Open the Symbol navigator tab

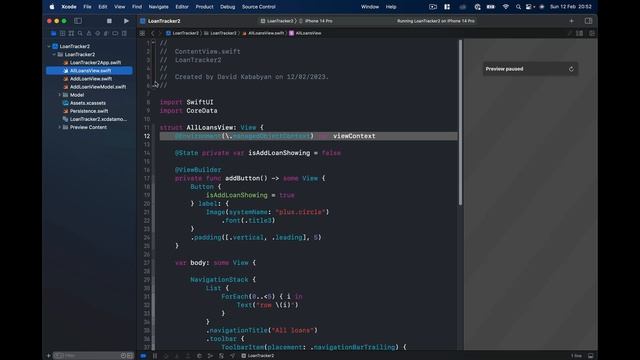pyautogui.click(x=71, y=33)
